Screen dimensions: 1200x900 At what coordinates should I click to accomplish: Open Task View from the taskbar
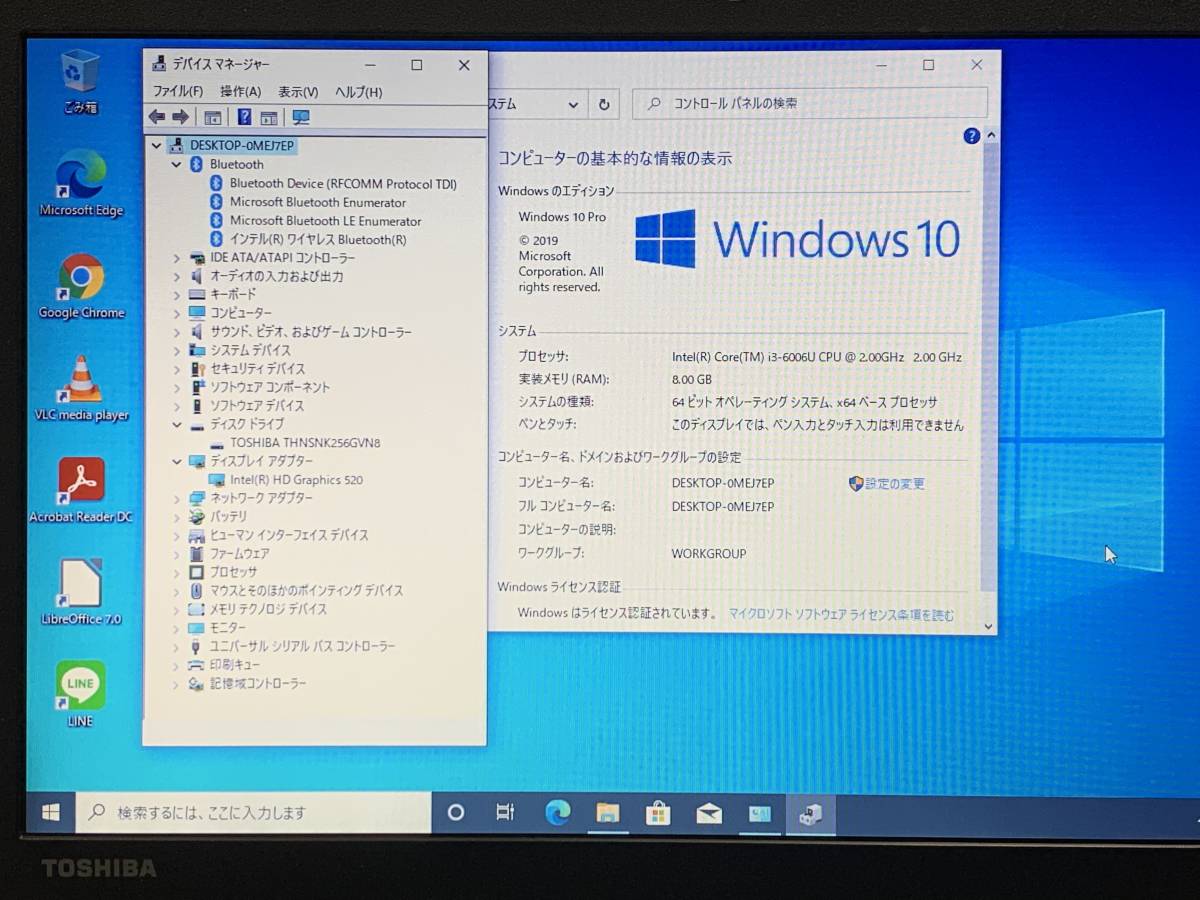pyautogui.click(x=506, y=813)
